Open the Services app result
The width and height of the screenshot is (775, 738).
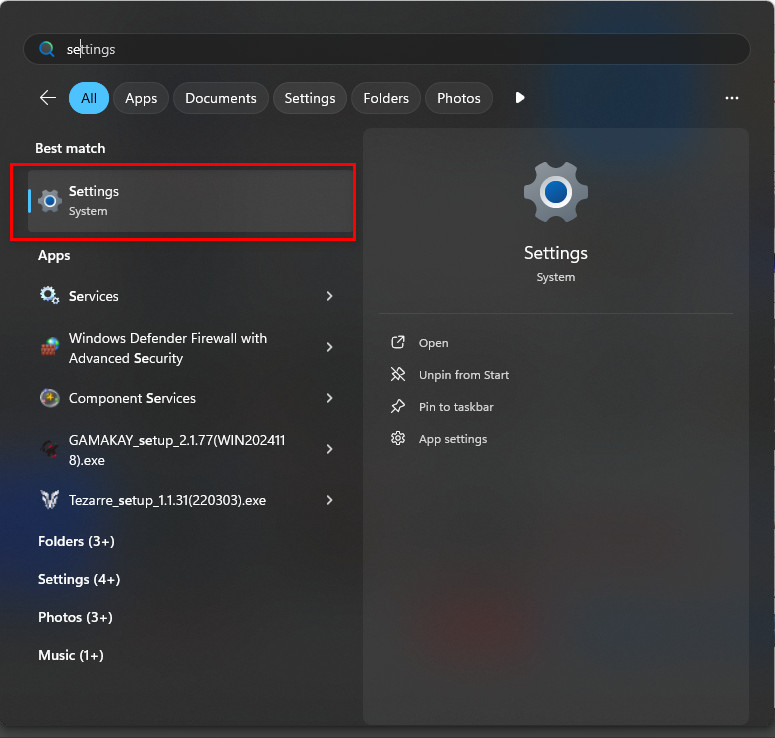click(x=185, y=296)
